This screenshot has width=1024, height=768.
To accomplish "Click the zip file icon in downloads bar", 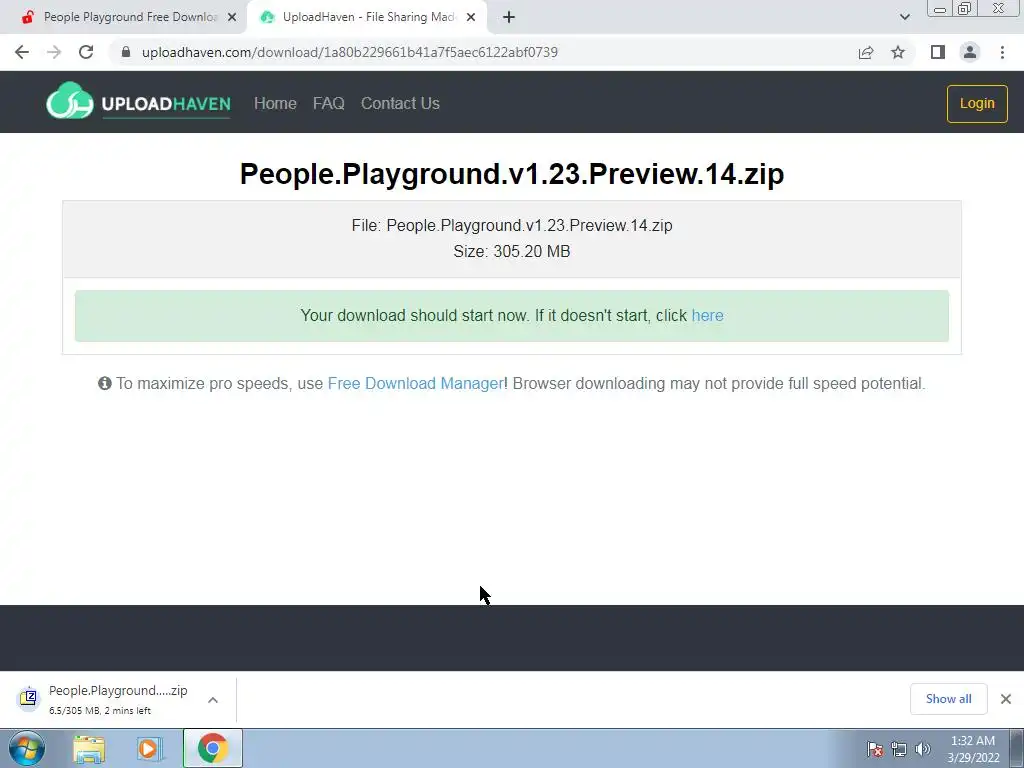I will tap(28, 698).
